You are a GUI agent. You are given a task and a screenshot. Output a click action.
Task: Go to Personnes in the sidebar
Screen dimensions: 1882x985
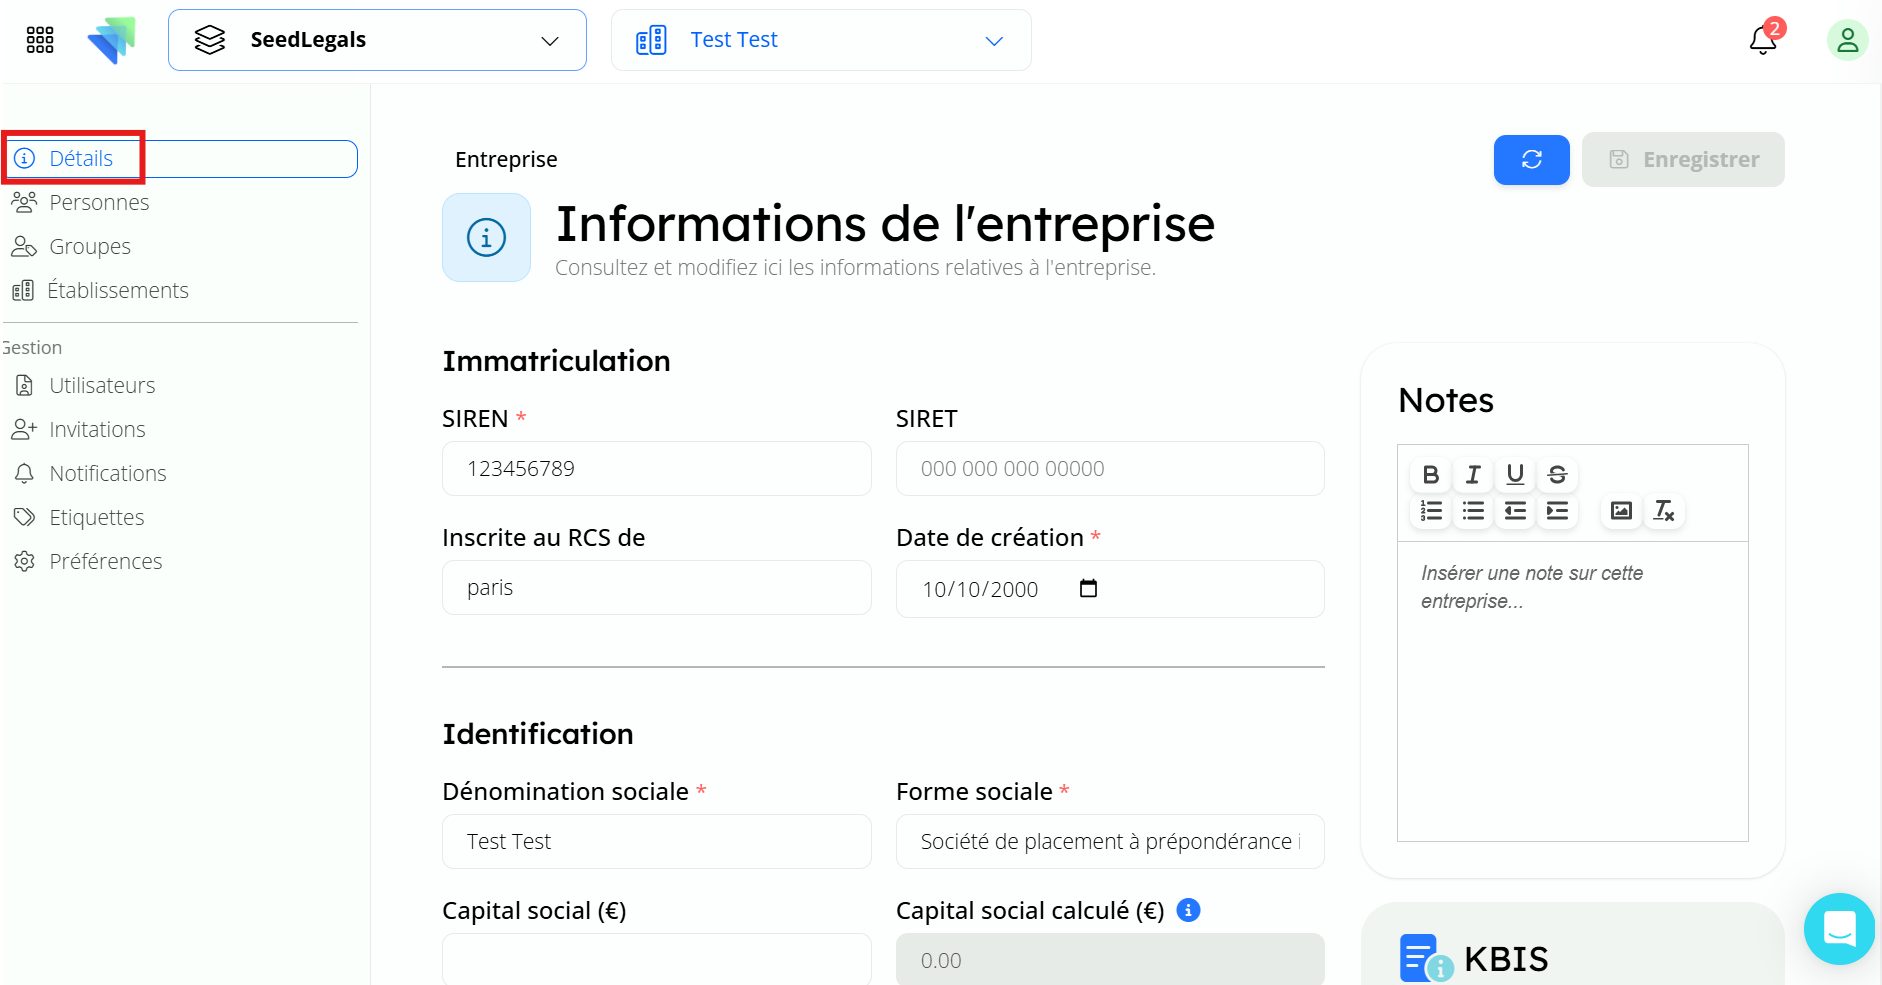[x=99, y=203]
